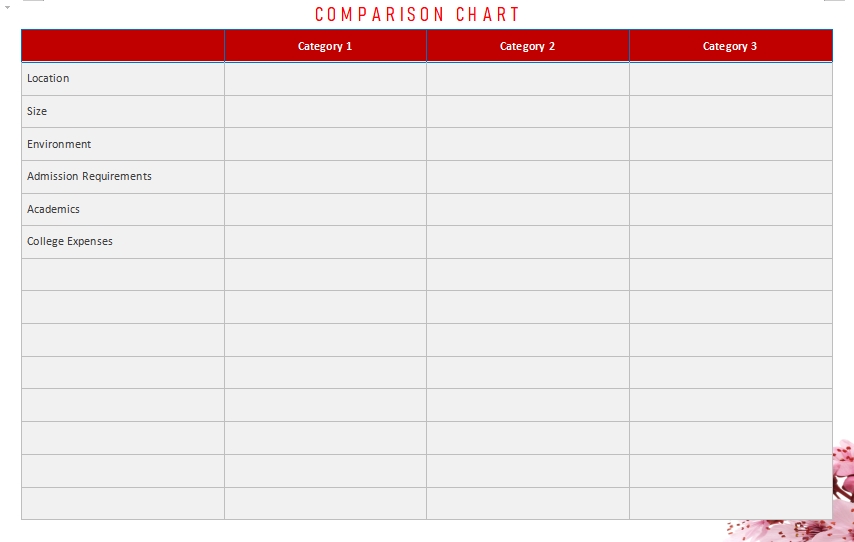Screen dimensions: 854x542
Task: Click the Comparison Chart title text
Action: tap(417, 14)
